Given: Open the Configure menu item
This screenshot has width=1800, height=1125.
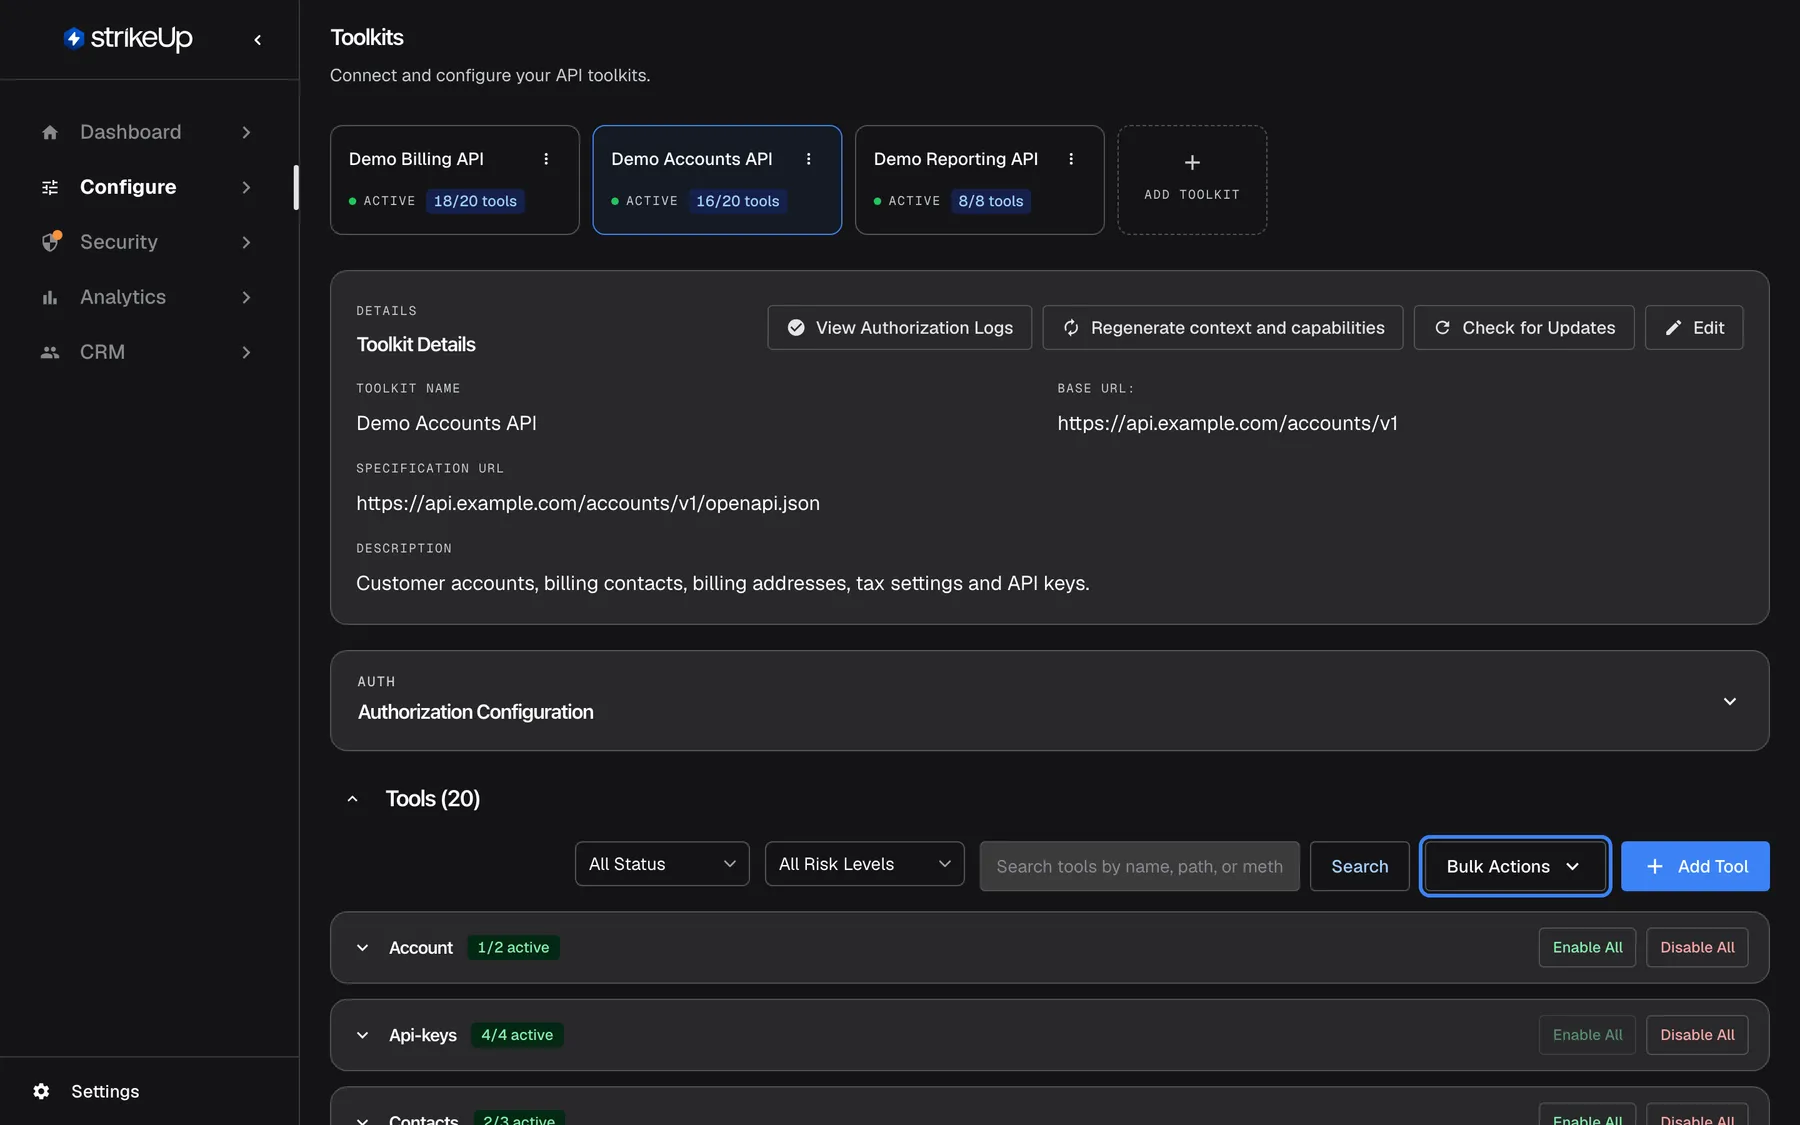Looking at the screenshot, I should click(x=147, y=187).
